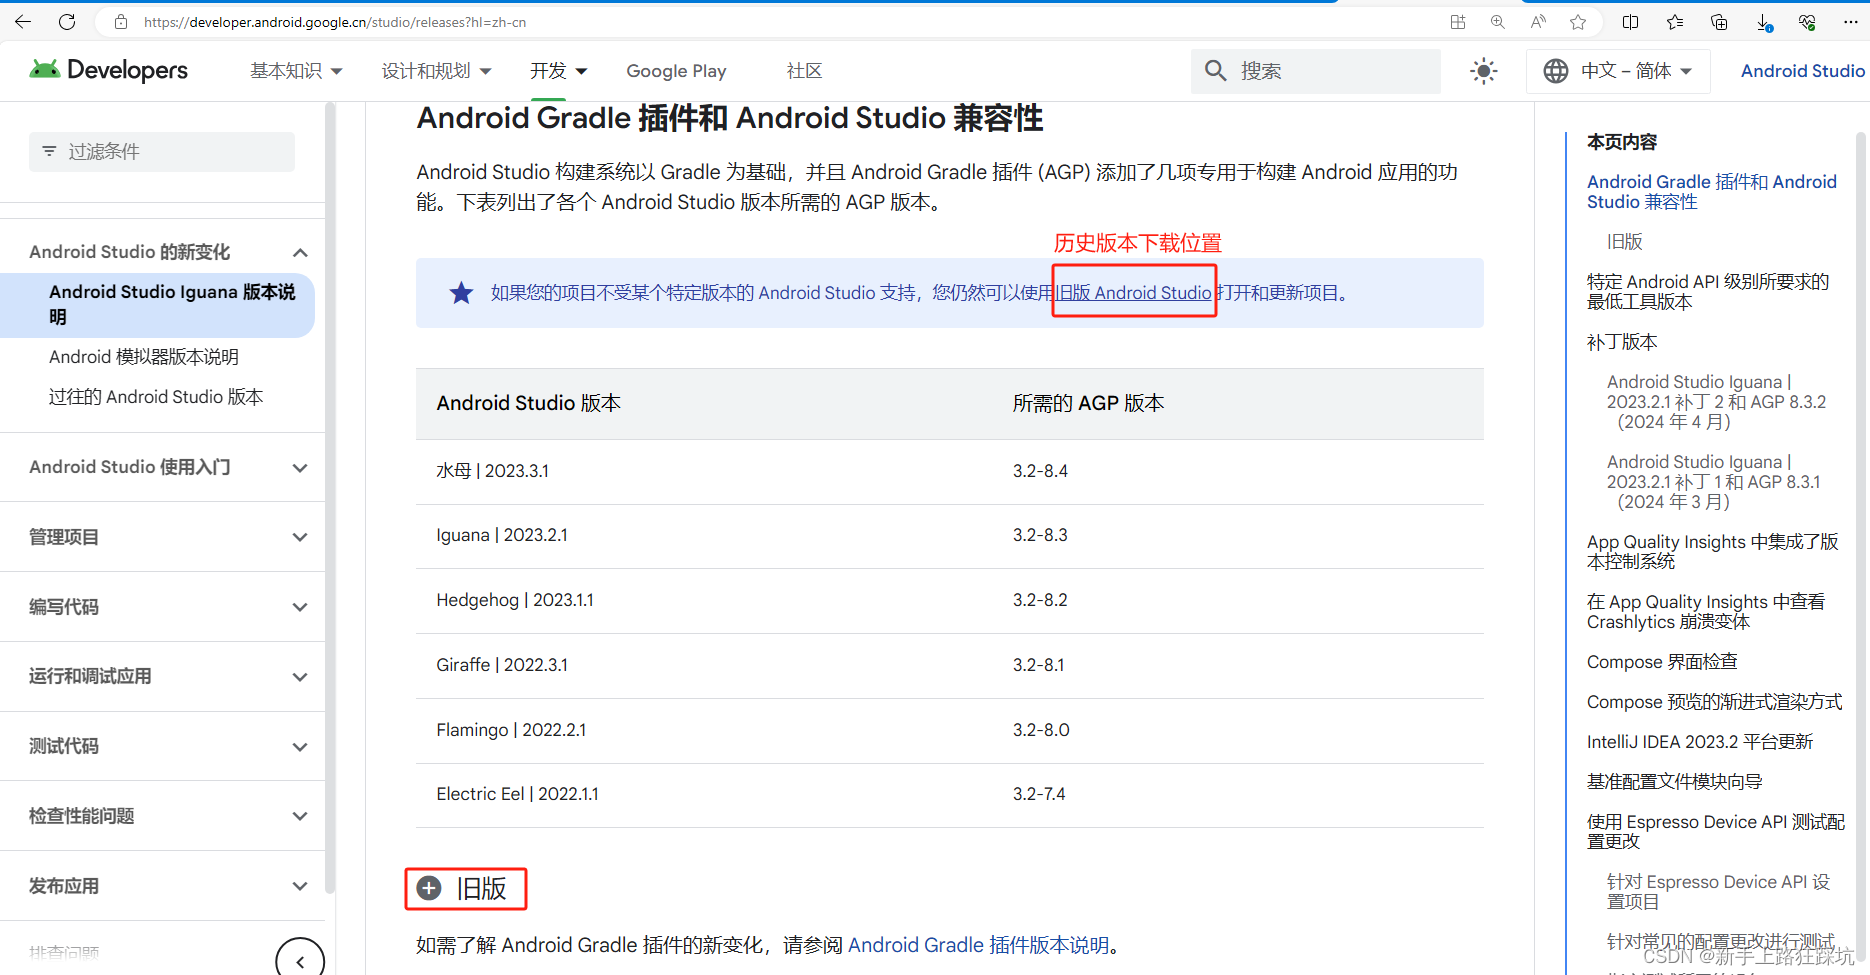The width and height of the screenshot is (1870, 975).
Task: Activate the read aloud icon in address bar
Action: [x=1538, y=22]
